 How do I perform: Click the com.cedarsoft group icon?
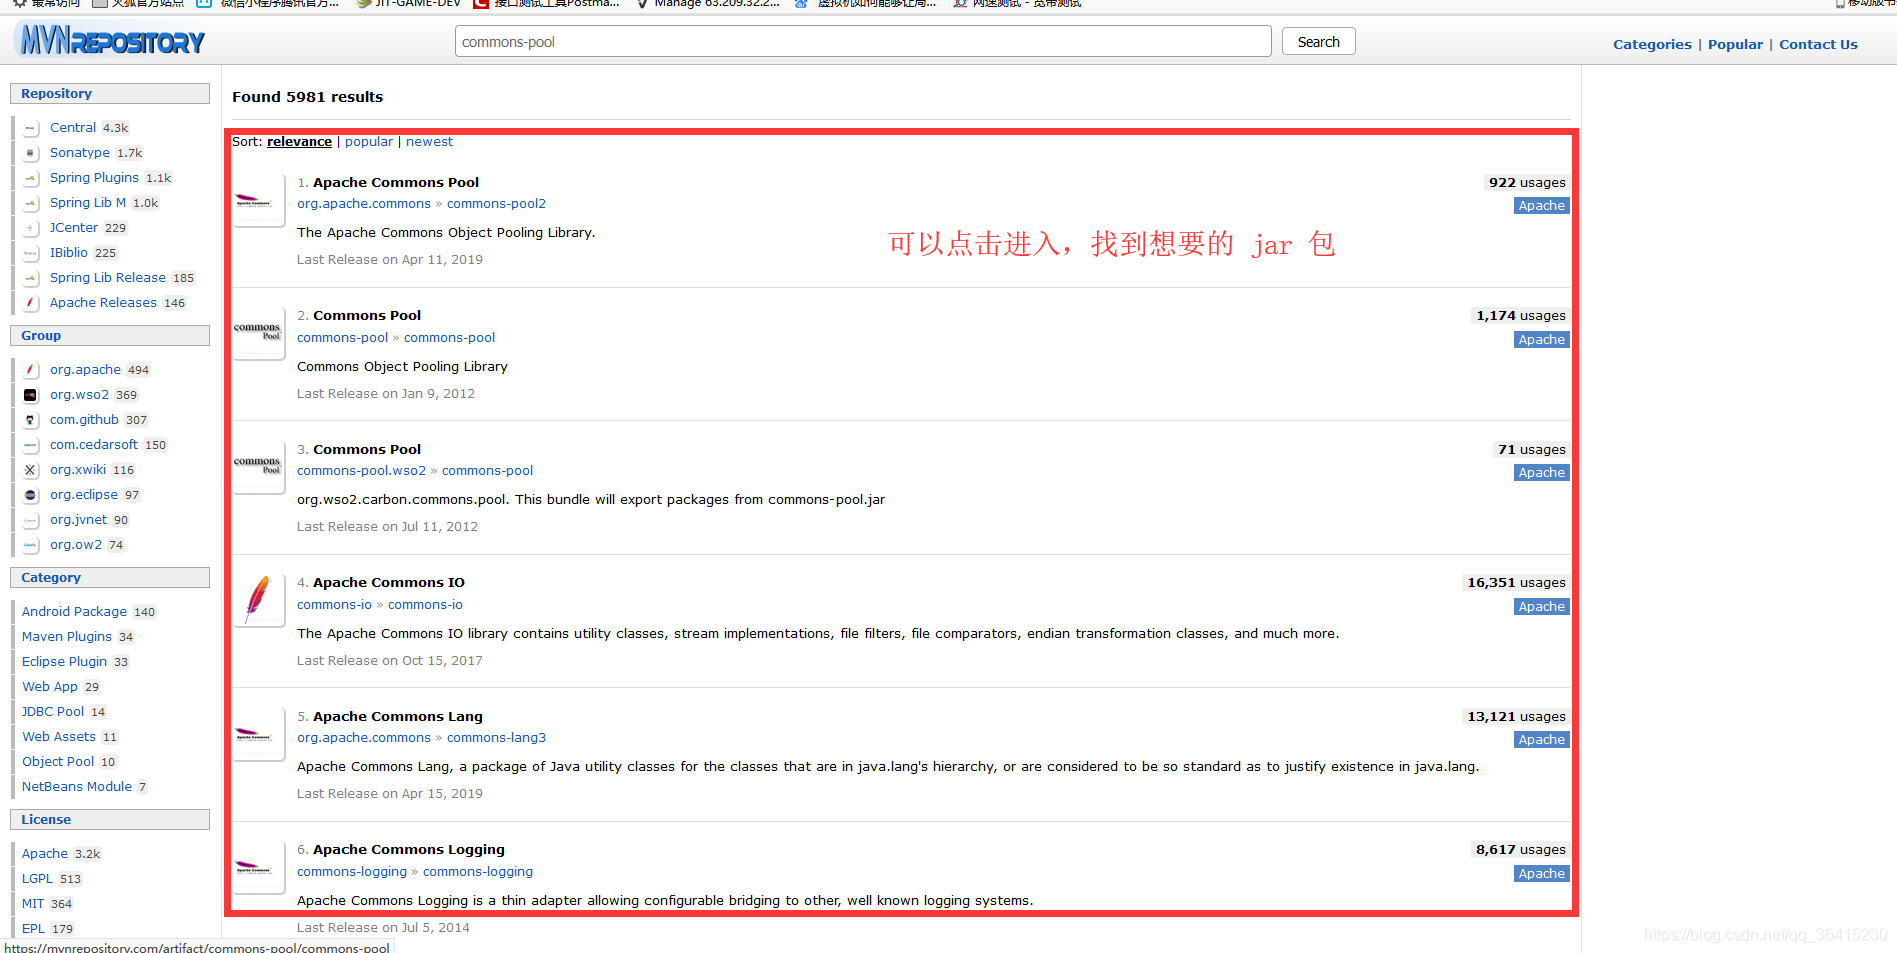(31, 445)
